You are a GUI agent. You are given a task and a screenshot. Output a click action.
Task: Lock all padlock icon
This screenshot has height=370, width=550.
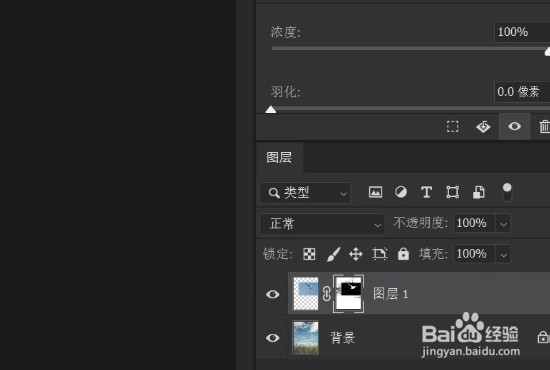pos(403,254)
